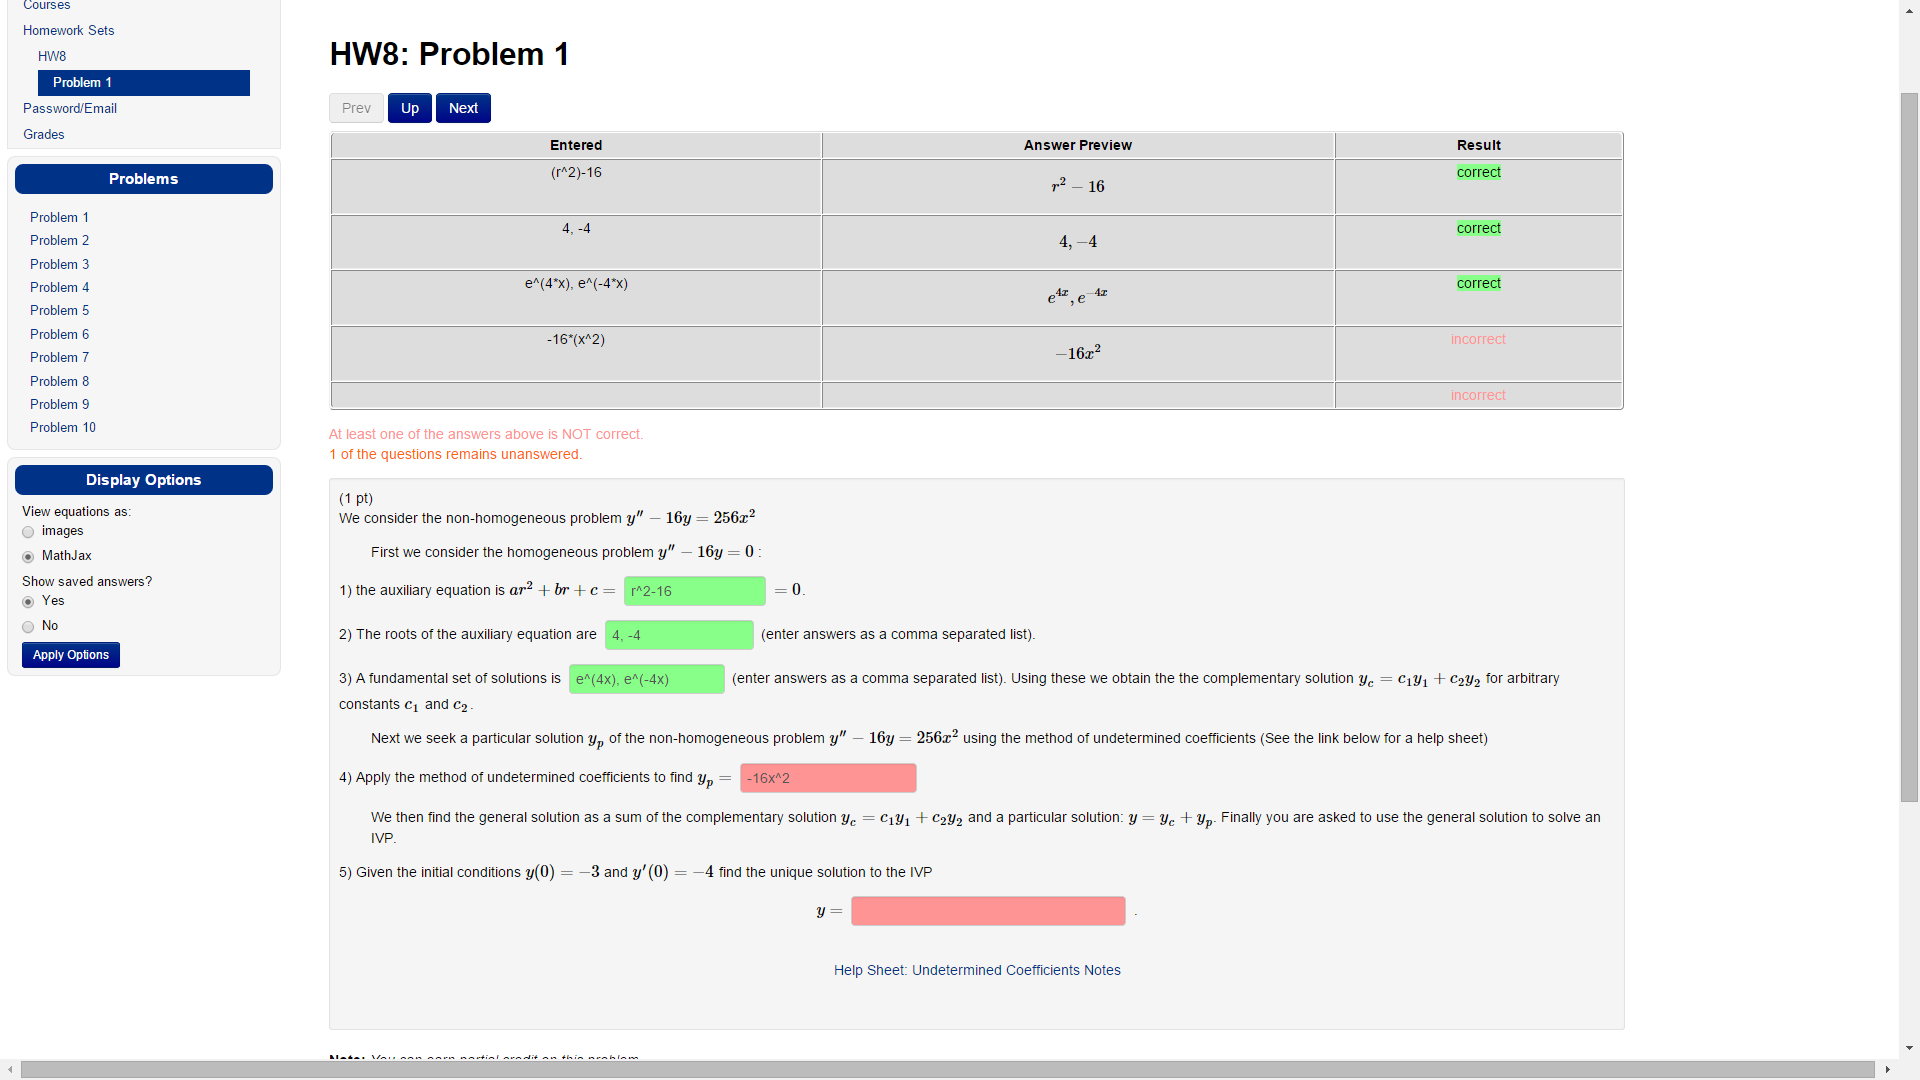The height and width of the screenshot is (1080, 1920).
Task: Click the incorrect -16x^2 particular solution field
Action: [x=827, y=778]
